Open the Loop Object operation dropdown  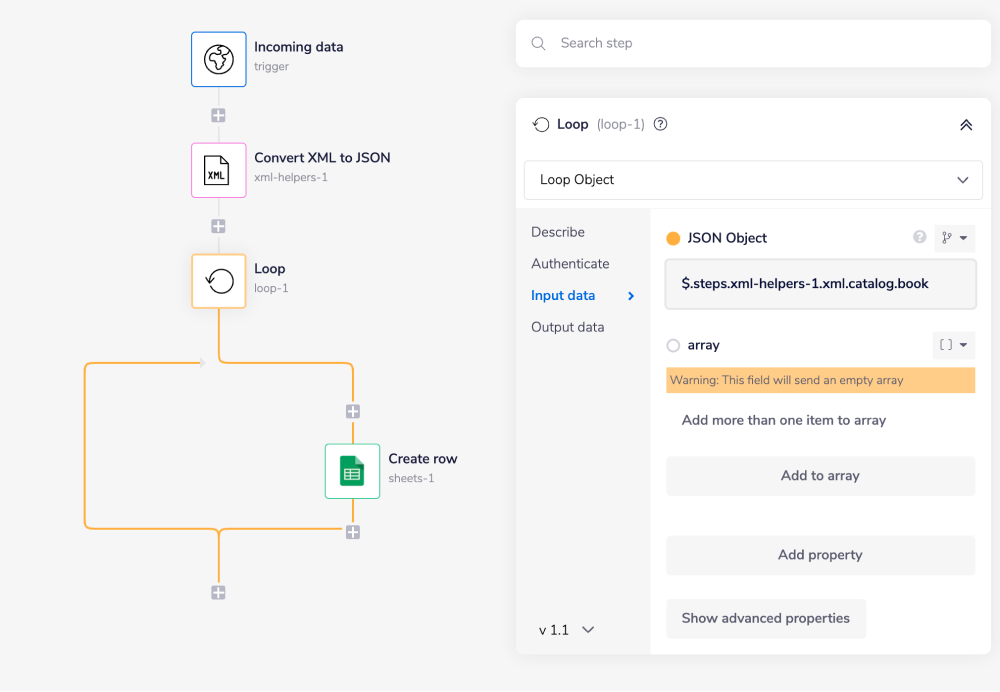[753, 180]
